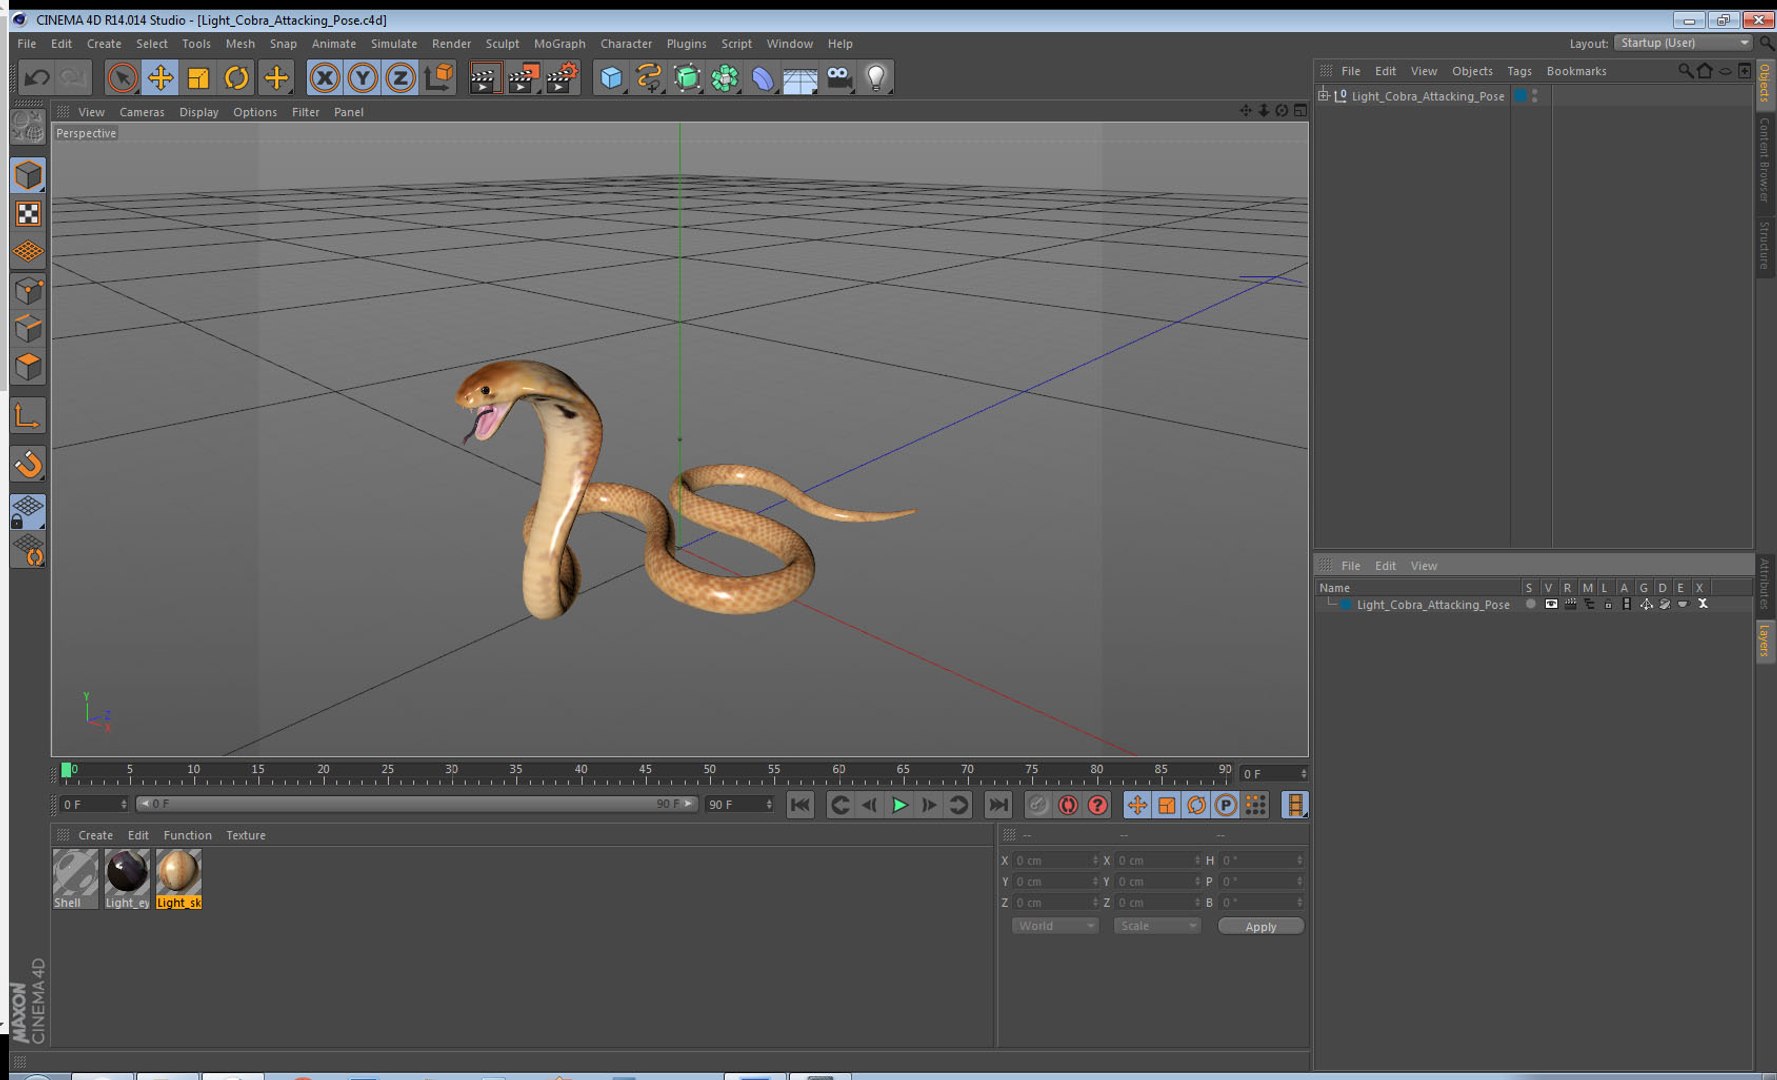Toggle Enable Axis mode
Screen dimensions: 1777x1080
click(28, 416)
